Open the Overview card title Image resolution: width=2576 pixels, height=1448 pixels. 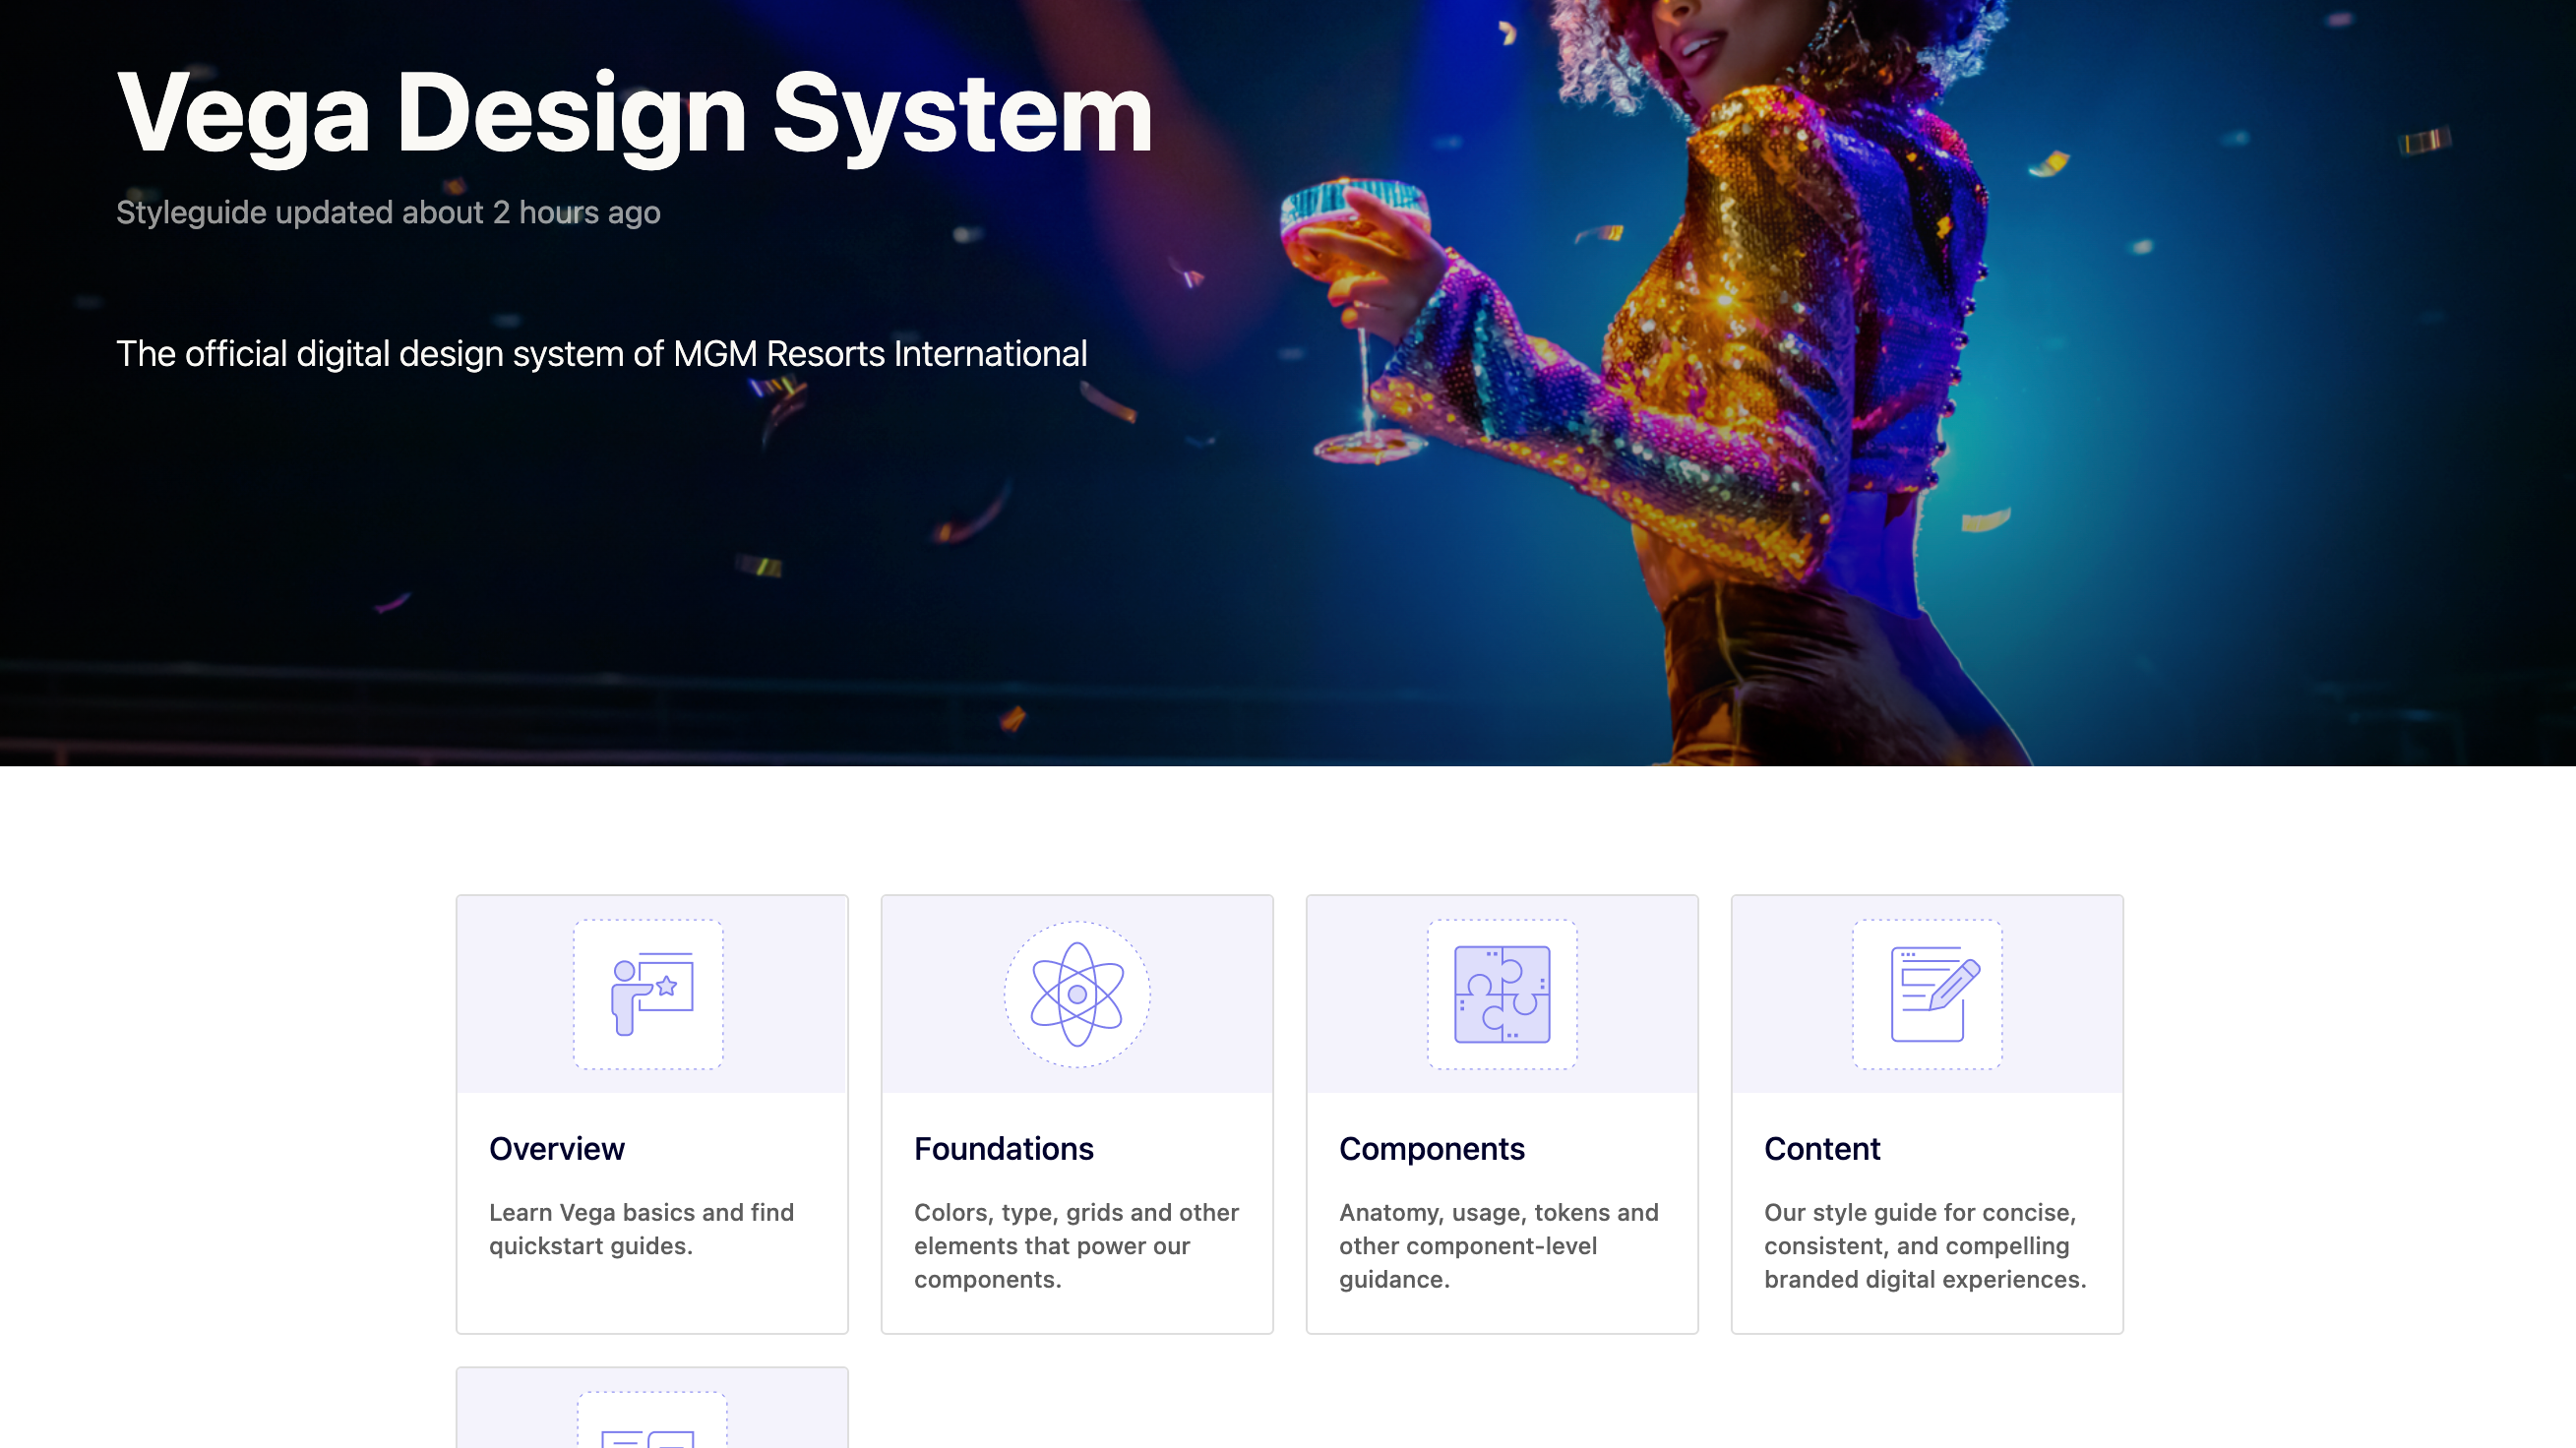[557, 1148]
